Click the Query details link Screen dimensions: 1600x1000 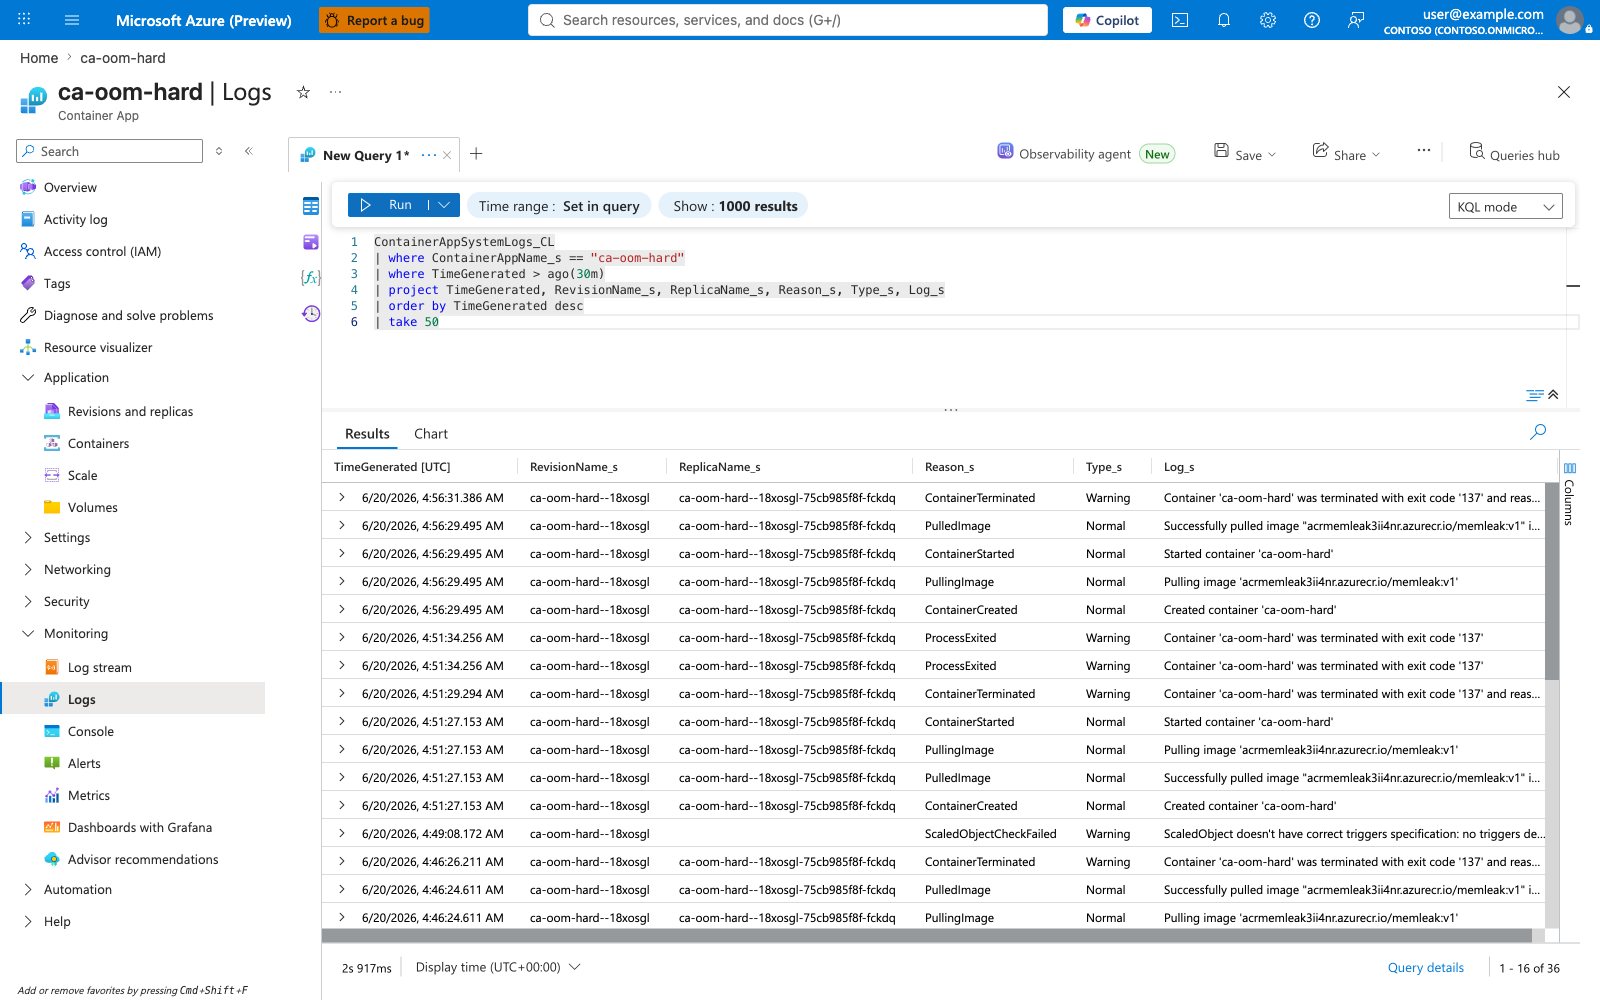click(1426, 968)
